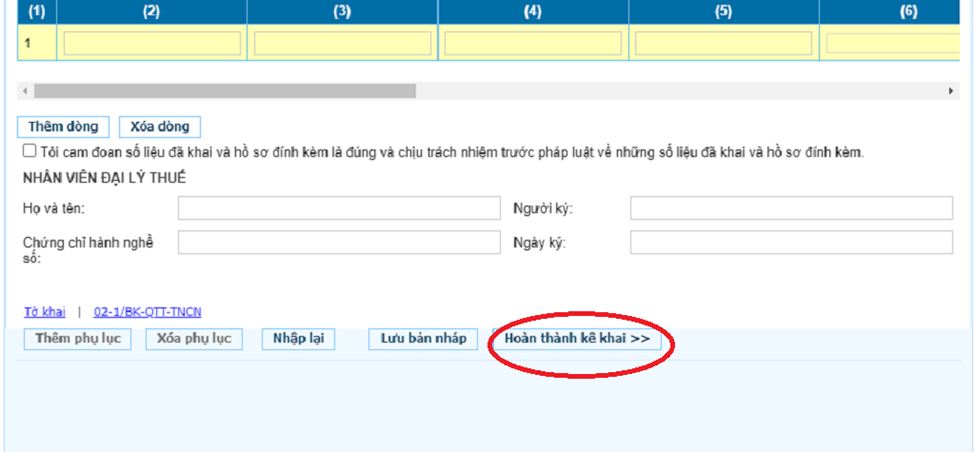975x453 pixels.
Task: Click the Người ký input field
Action: click(792, 208)
